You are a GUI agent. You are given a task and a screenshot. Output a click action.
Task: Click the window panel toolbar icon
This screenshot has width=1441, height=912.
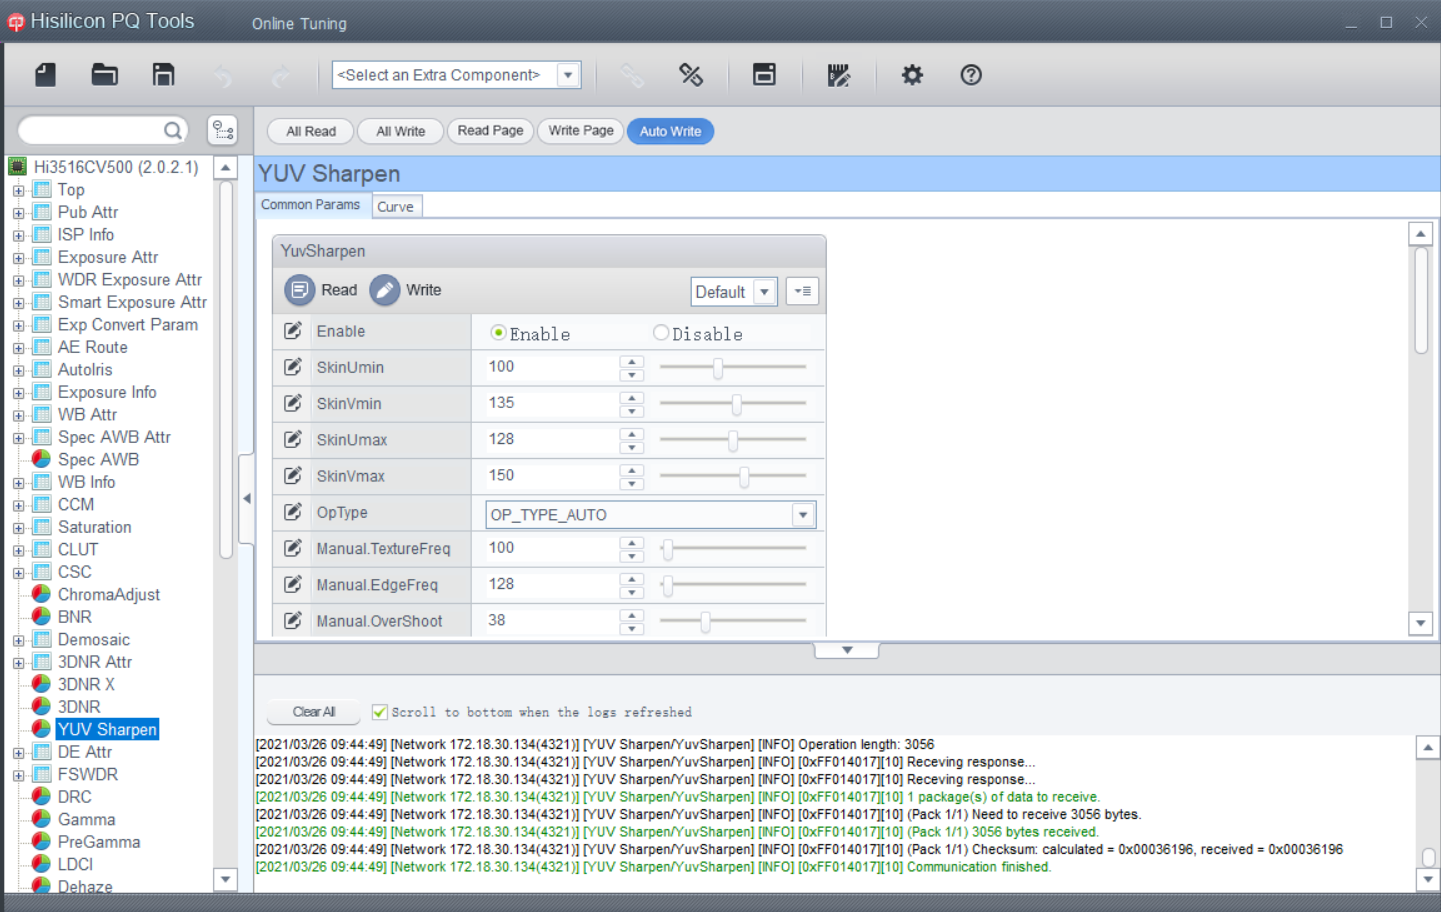764,75
